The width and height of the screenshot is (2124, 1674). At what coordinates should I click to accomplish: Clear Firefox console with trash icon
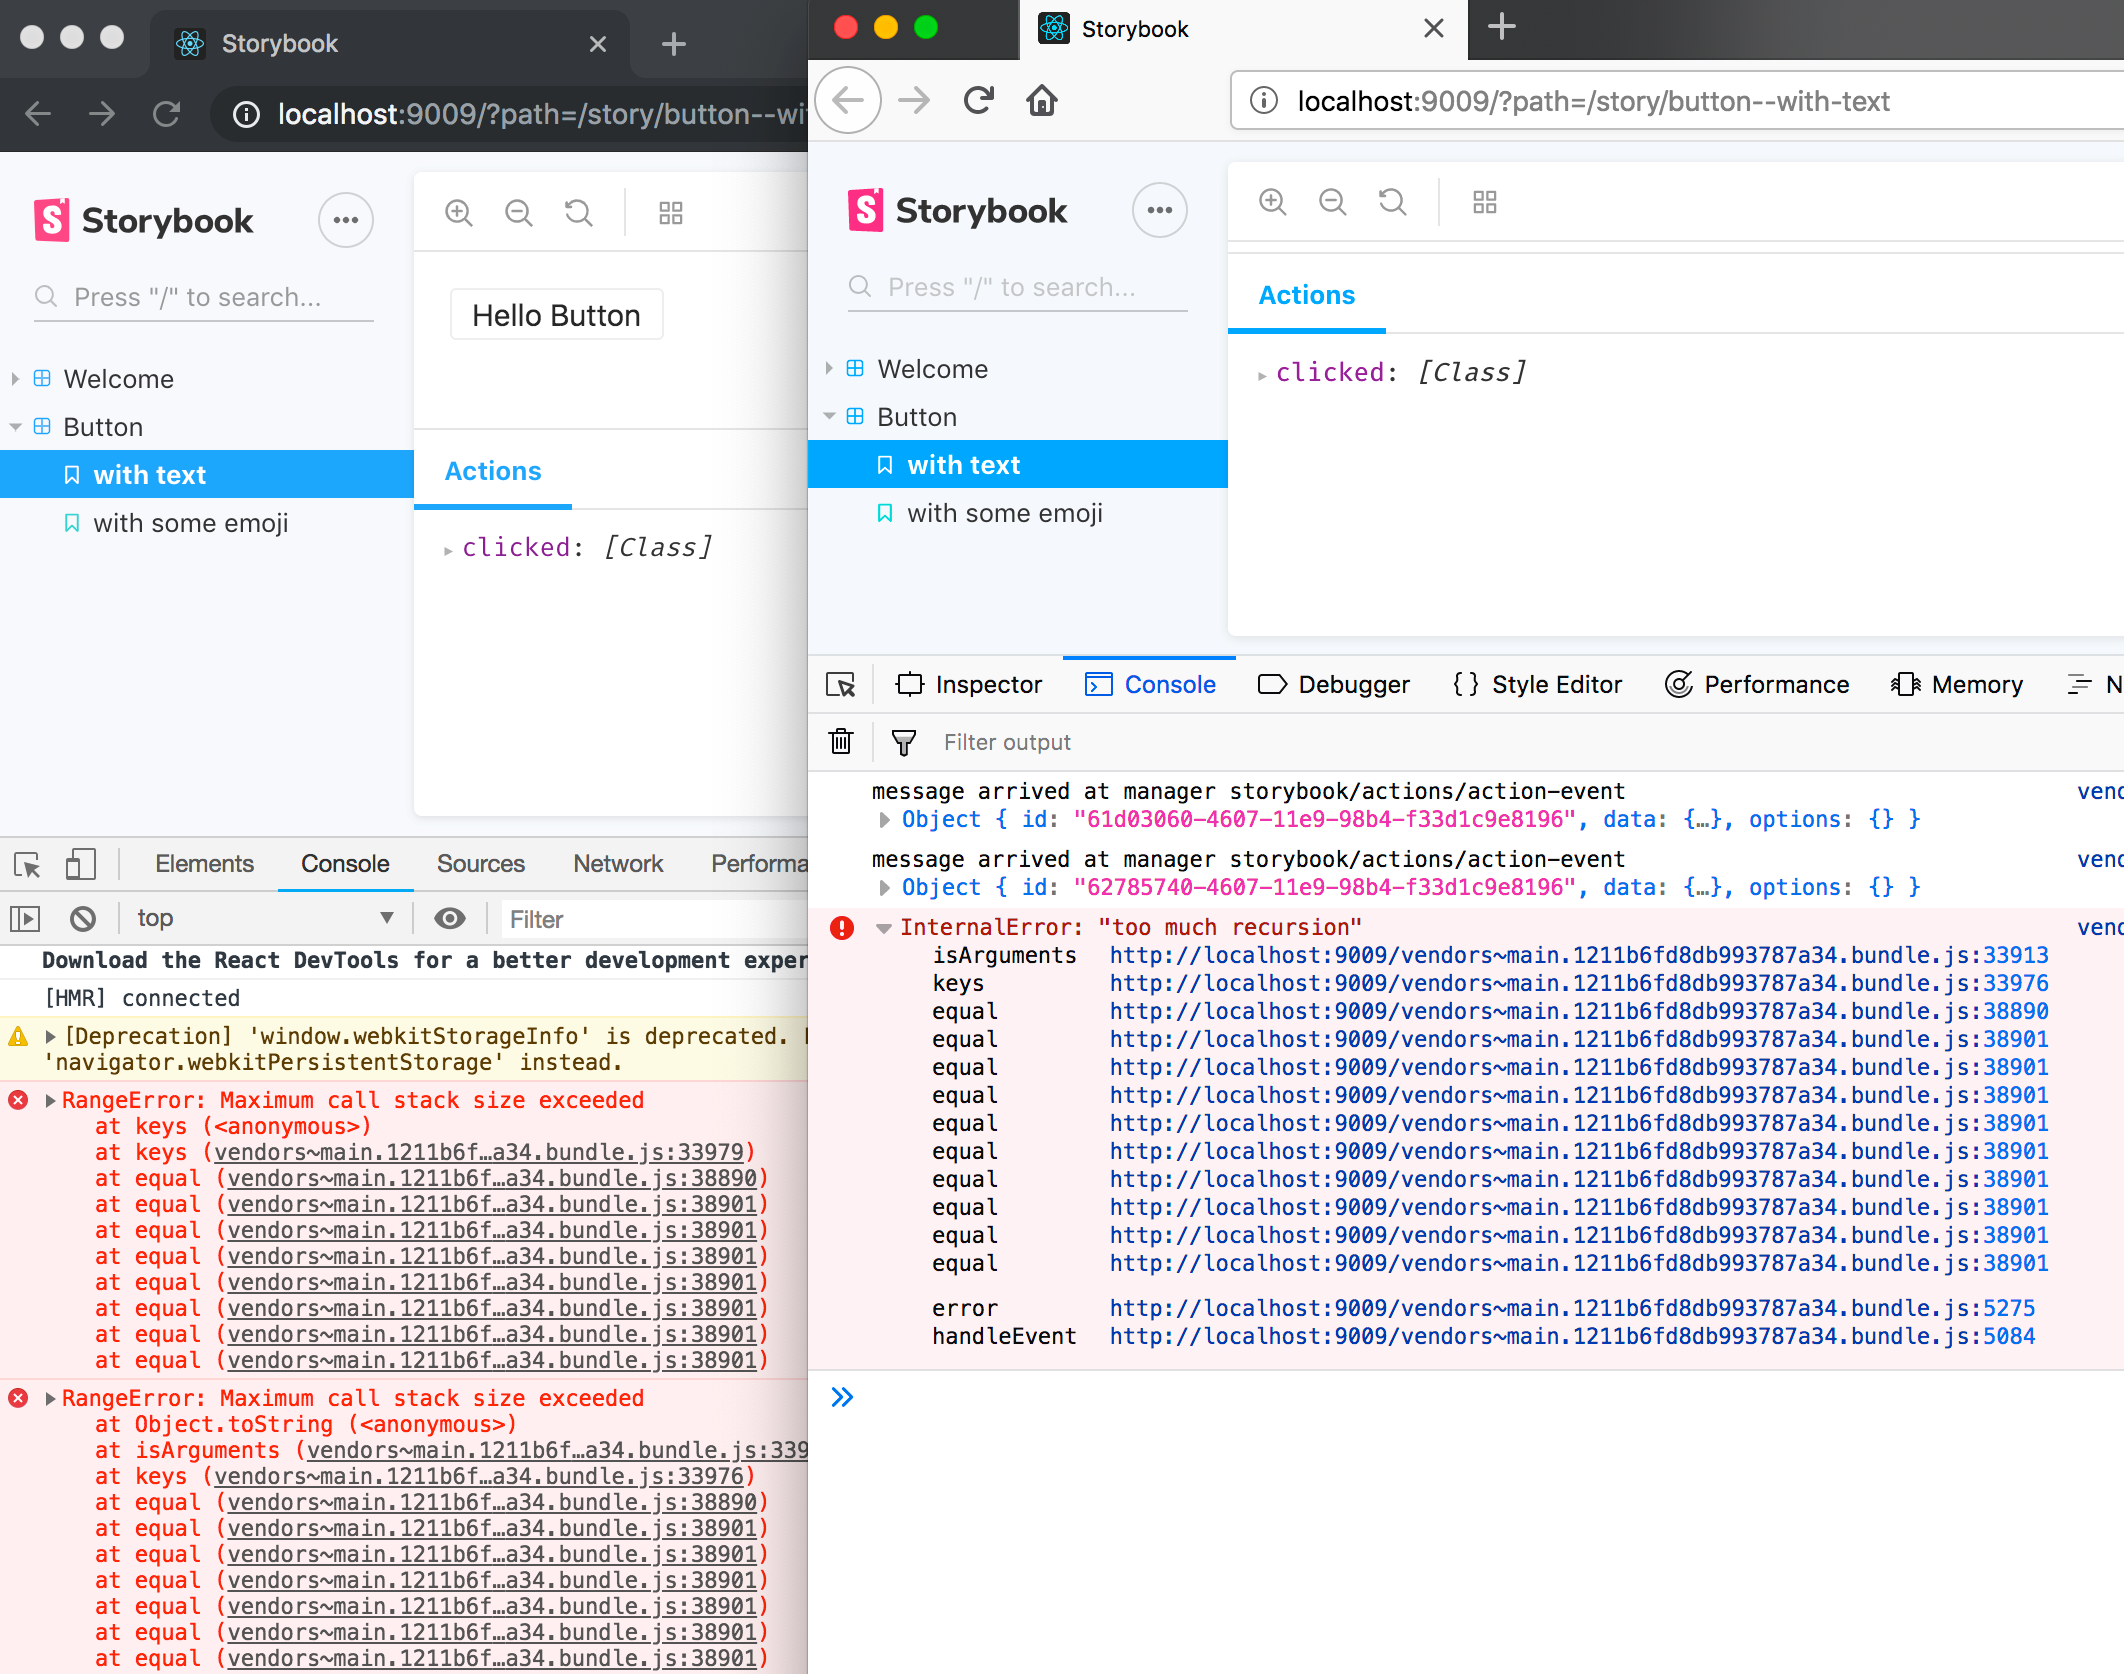(x=841, y=741)
